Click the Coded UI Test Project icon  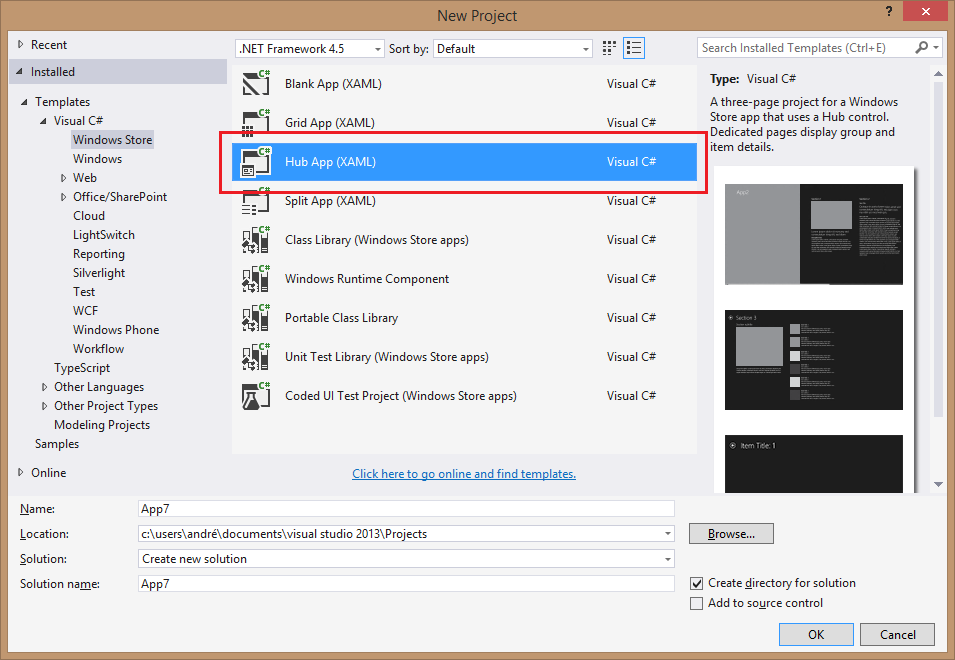click(256, 396)
